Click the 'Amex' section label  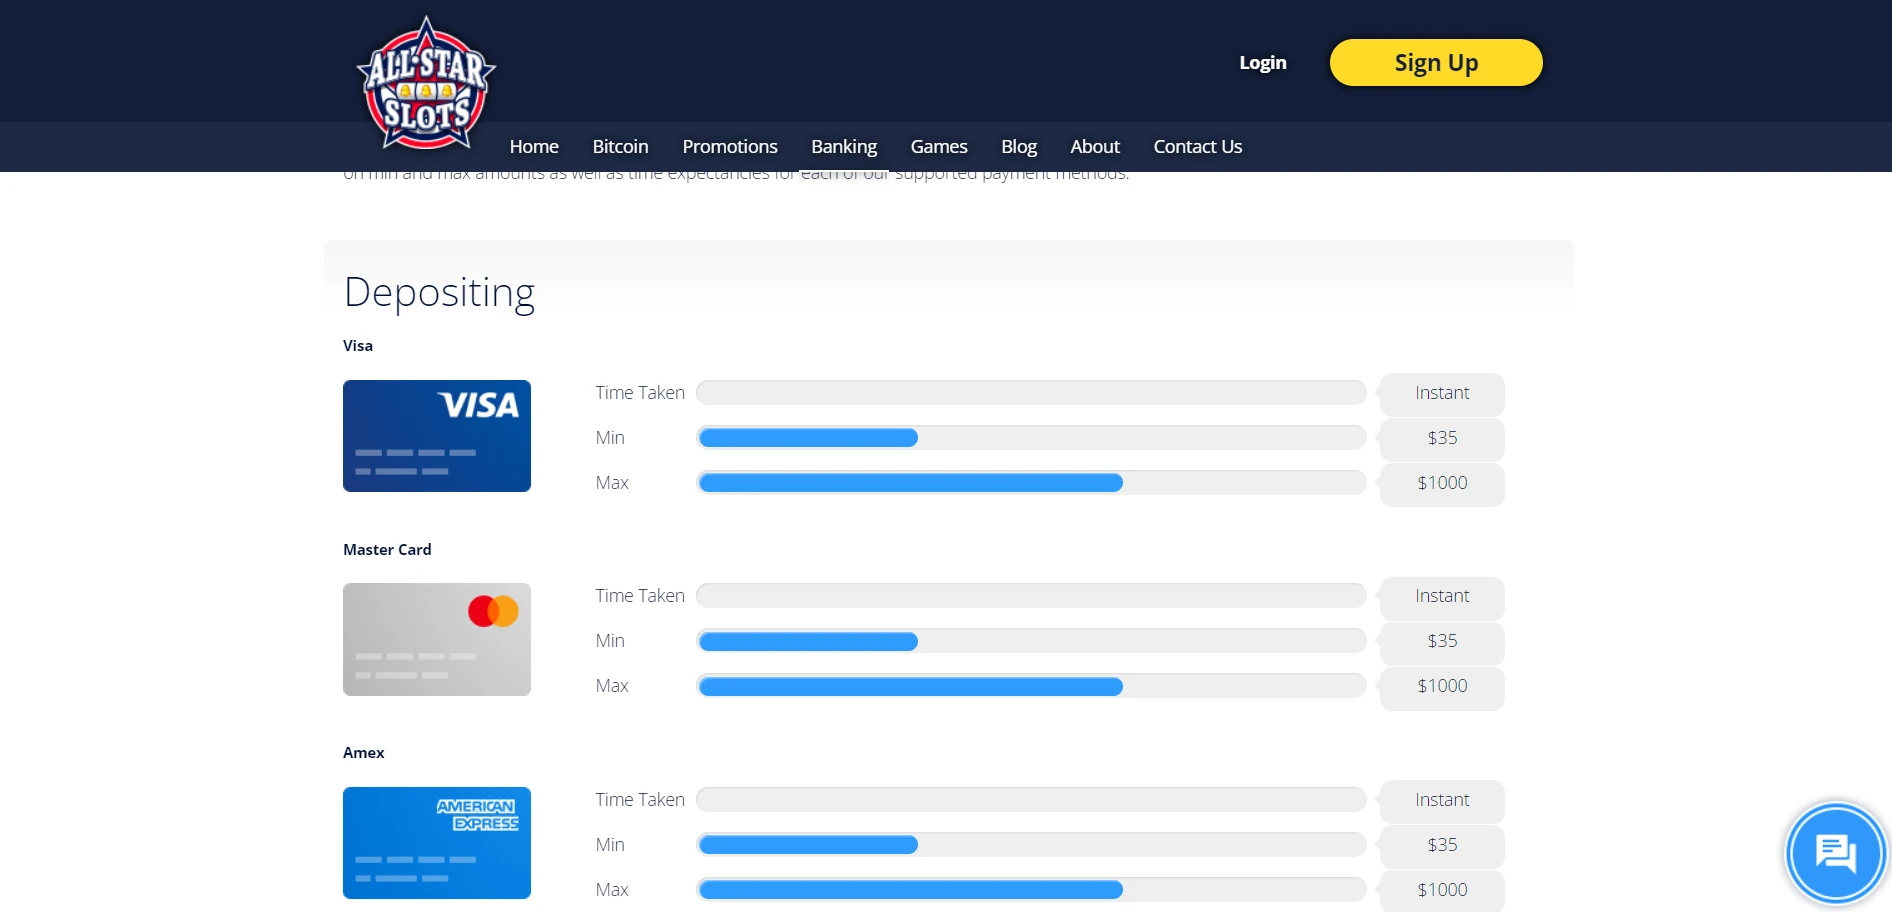click(364, 753)
